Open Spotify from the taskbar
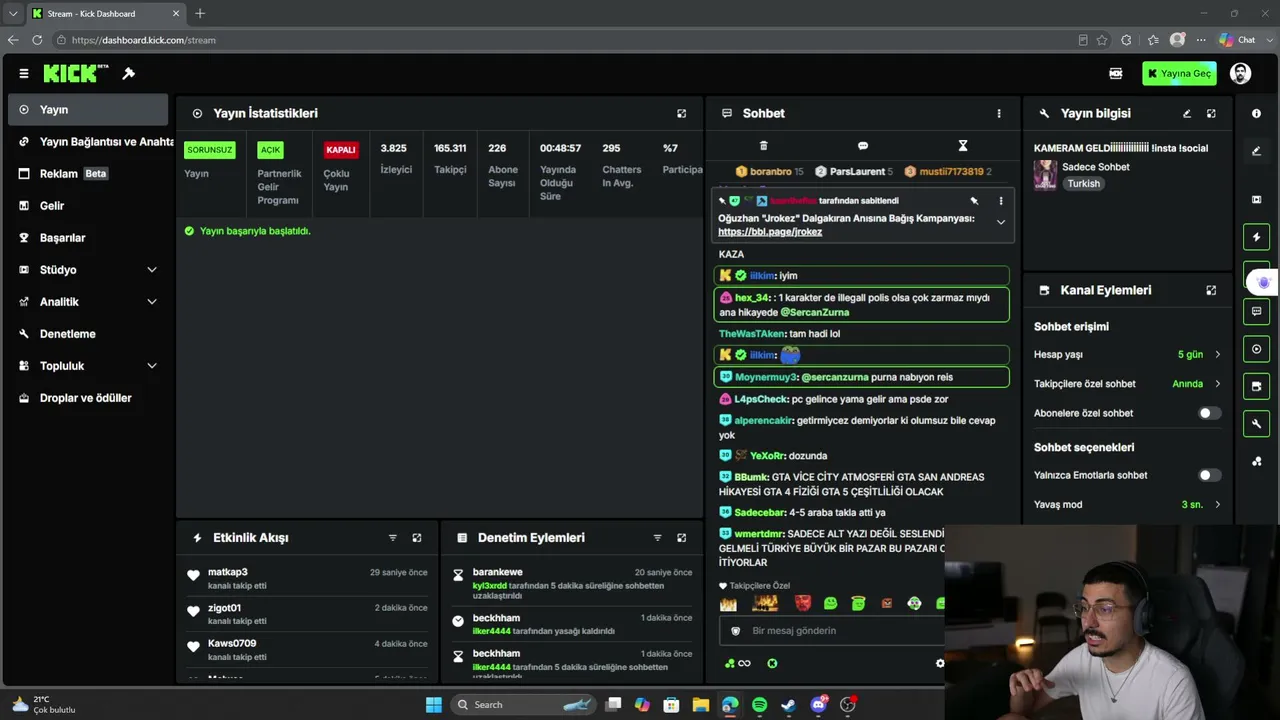This screenshot has width=1280, height=720. (760, 705)
